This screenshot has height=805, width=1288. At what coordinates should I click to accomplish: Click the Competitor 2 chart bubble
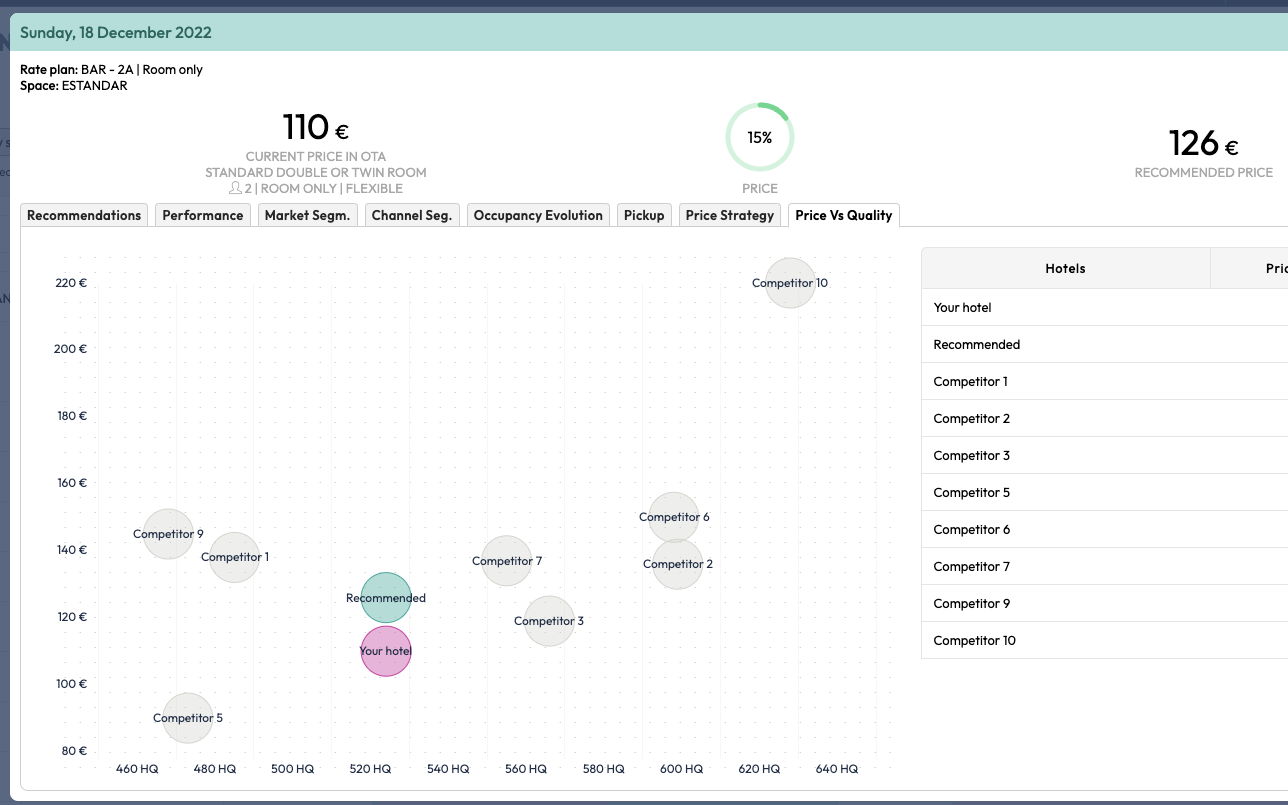click(678, 564)
